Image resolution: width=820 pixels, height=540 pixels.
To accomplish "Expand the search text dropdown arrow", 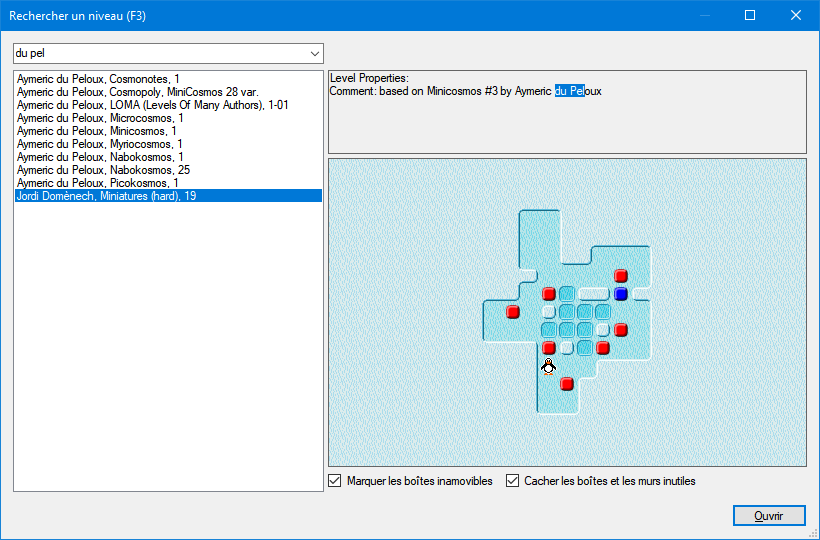I will coord(314,53).
